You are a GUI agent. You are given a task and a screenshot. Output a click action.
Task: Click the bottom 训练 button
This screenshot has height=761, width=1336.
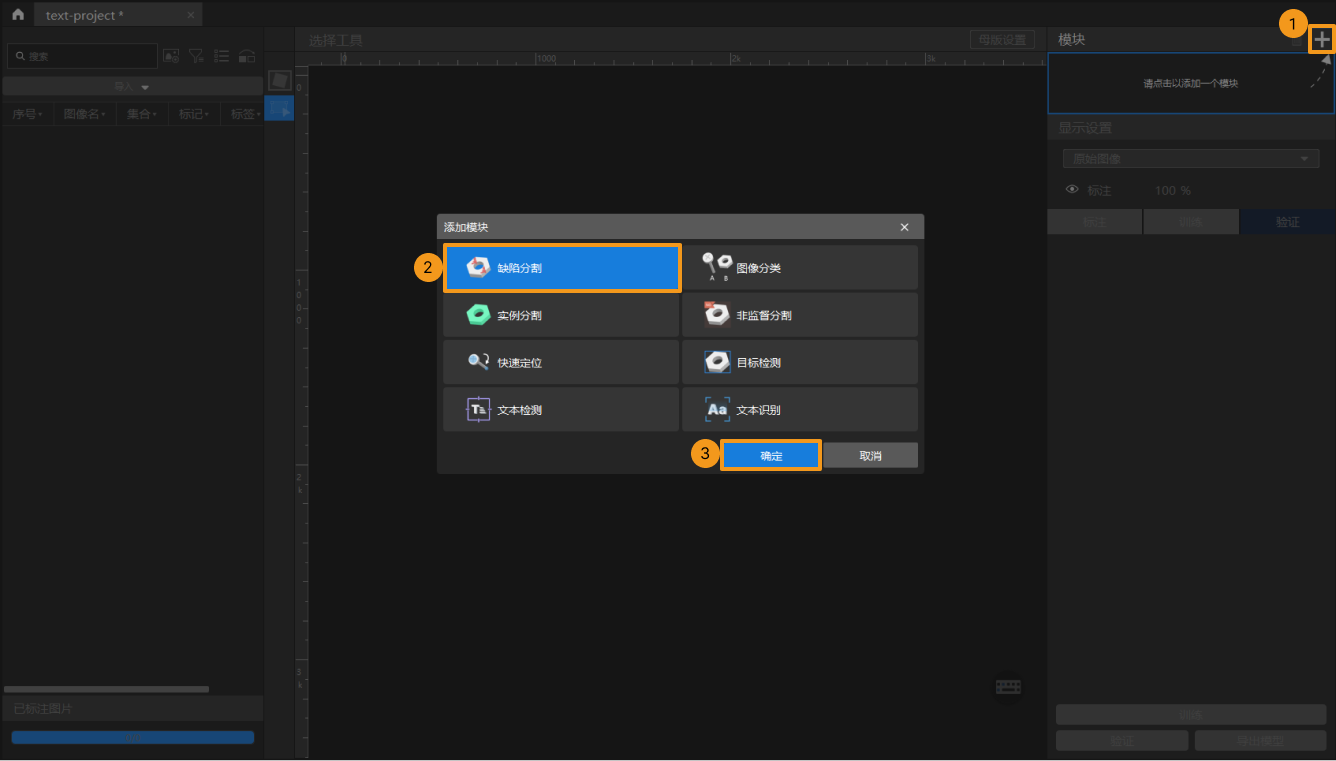(1190, 714)
